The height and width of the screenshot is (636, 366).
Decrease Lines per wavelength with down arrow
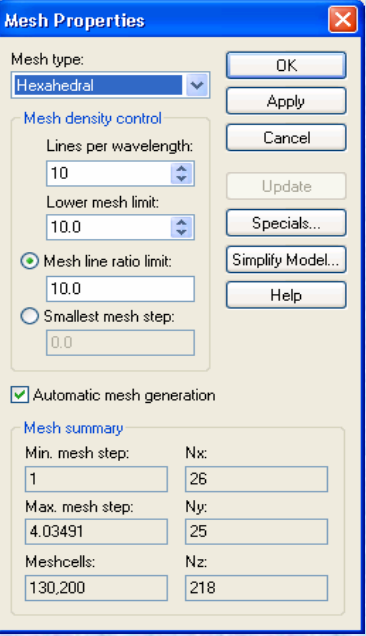tap(181, 178)
